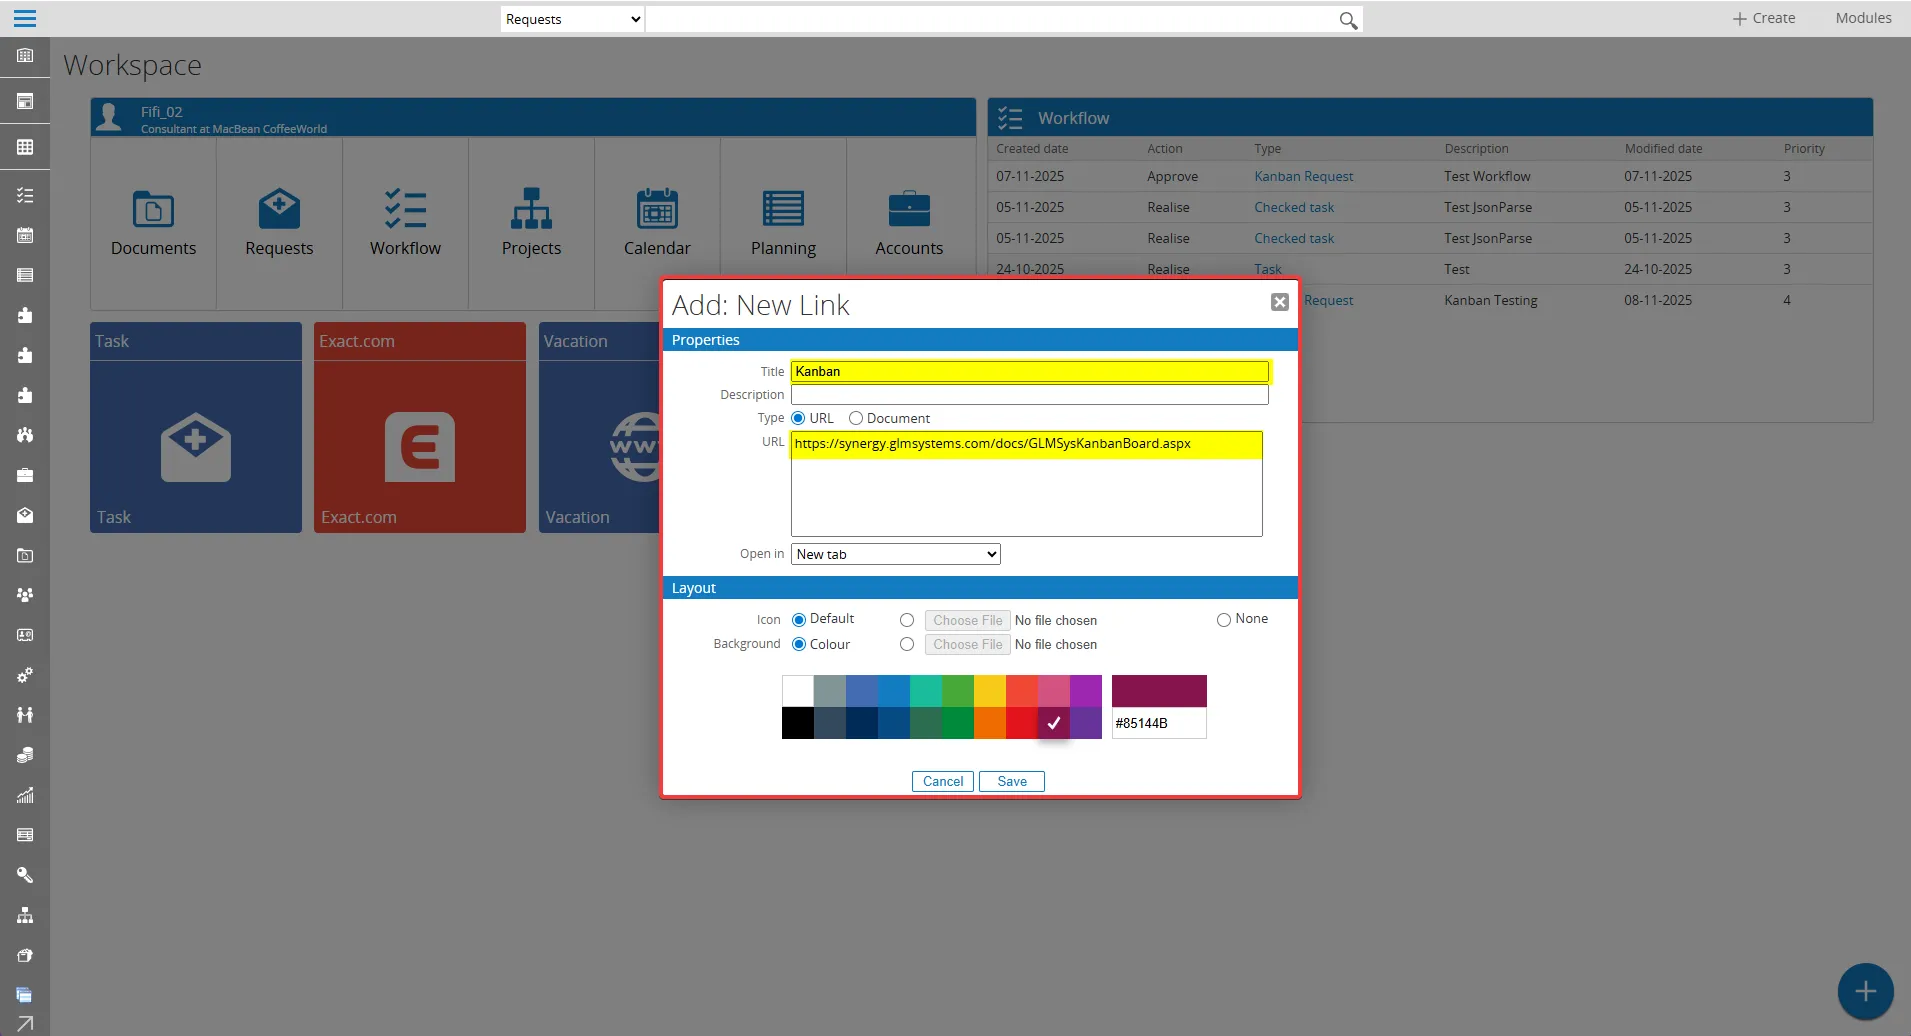This screenshot has height=1036, width=1911.
Task: Click Modules in the top bar
Action: (x=1863, y=17)
